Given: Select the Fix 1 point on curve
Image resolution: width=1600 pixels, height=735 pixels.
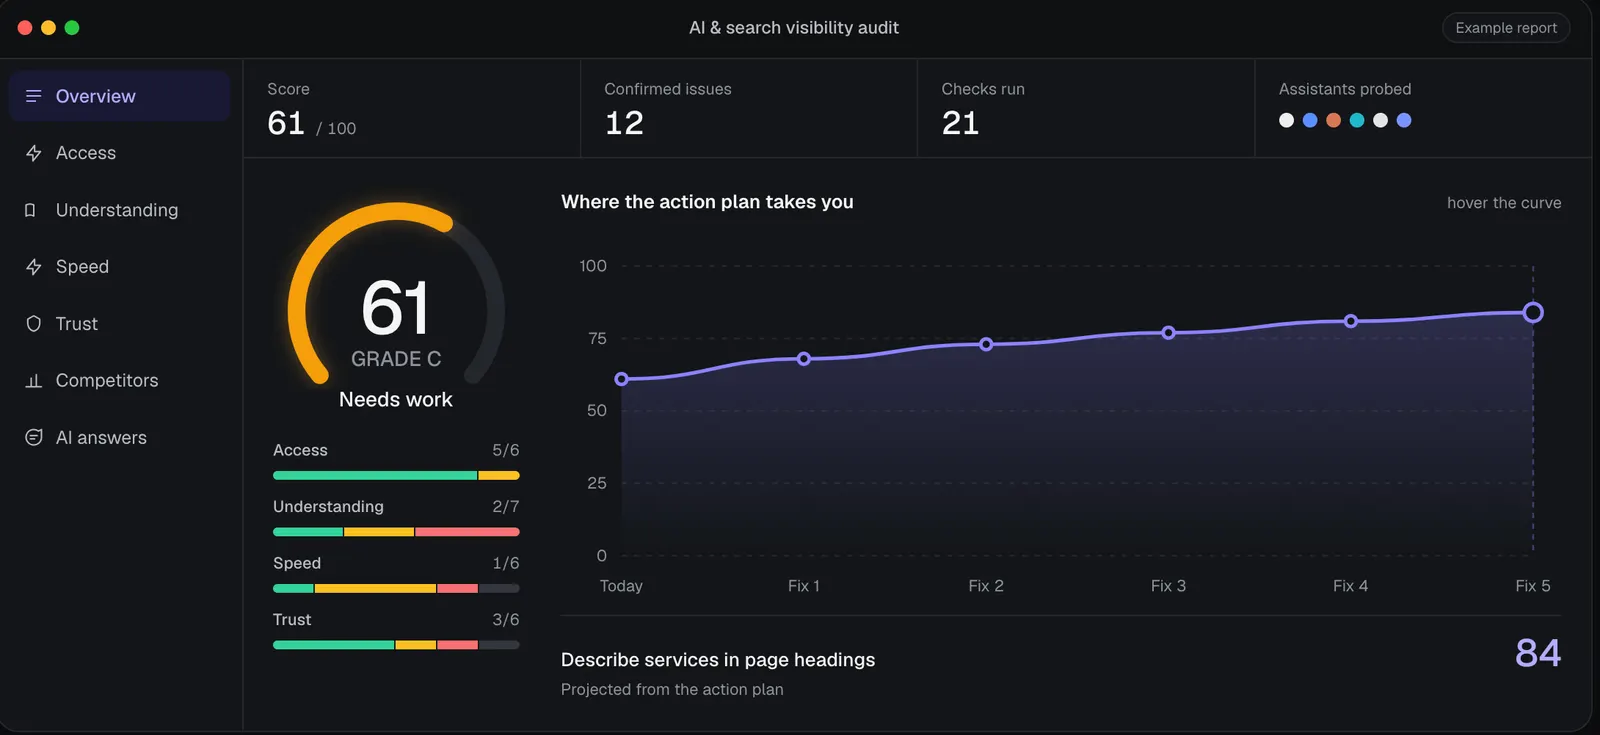Looking at the screenshot, I should (x=804, y=358).
